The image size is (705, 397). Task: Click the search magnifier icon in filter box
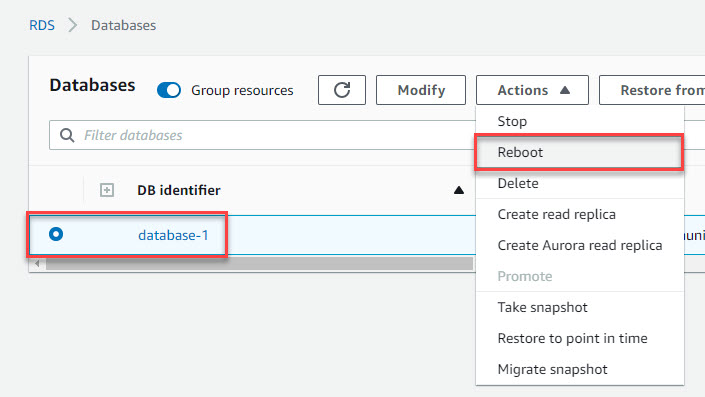coord(67,135)
